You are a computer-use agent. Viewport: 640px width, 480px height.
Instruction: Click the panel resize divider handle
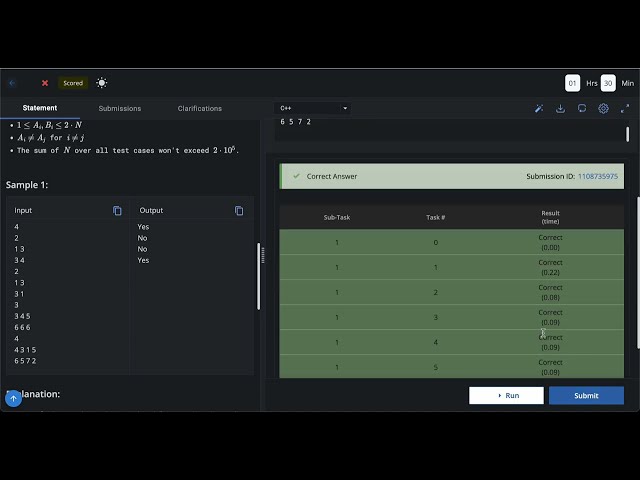point(263,255)
